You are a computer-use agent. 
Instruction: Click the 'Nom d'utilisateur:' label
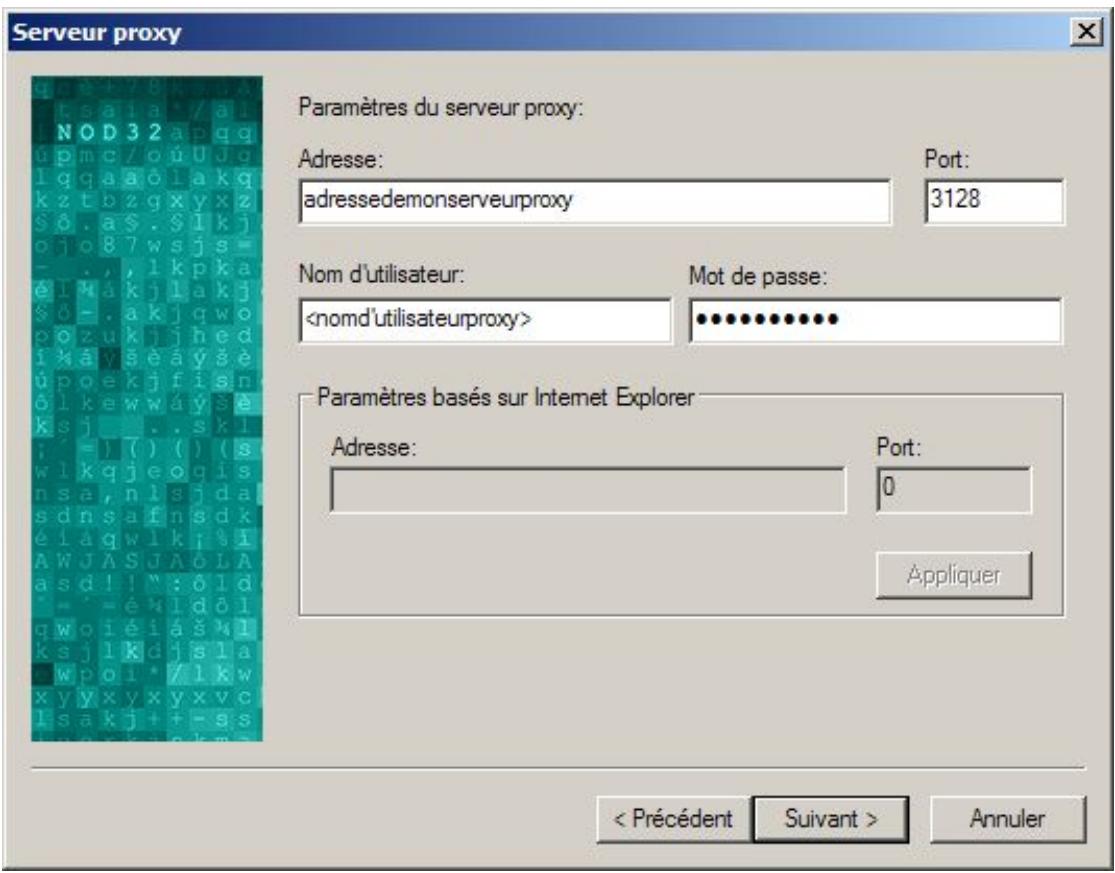381,274
